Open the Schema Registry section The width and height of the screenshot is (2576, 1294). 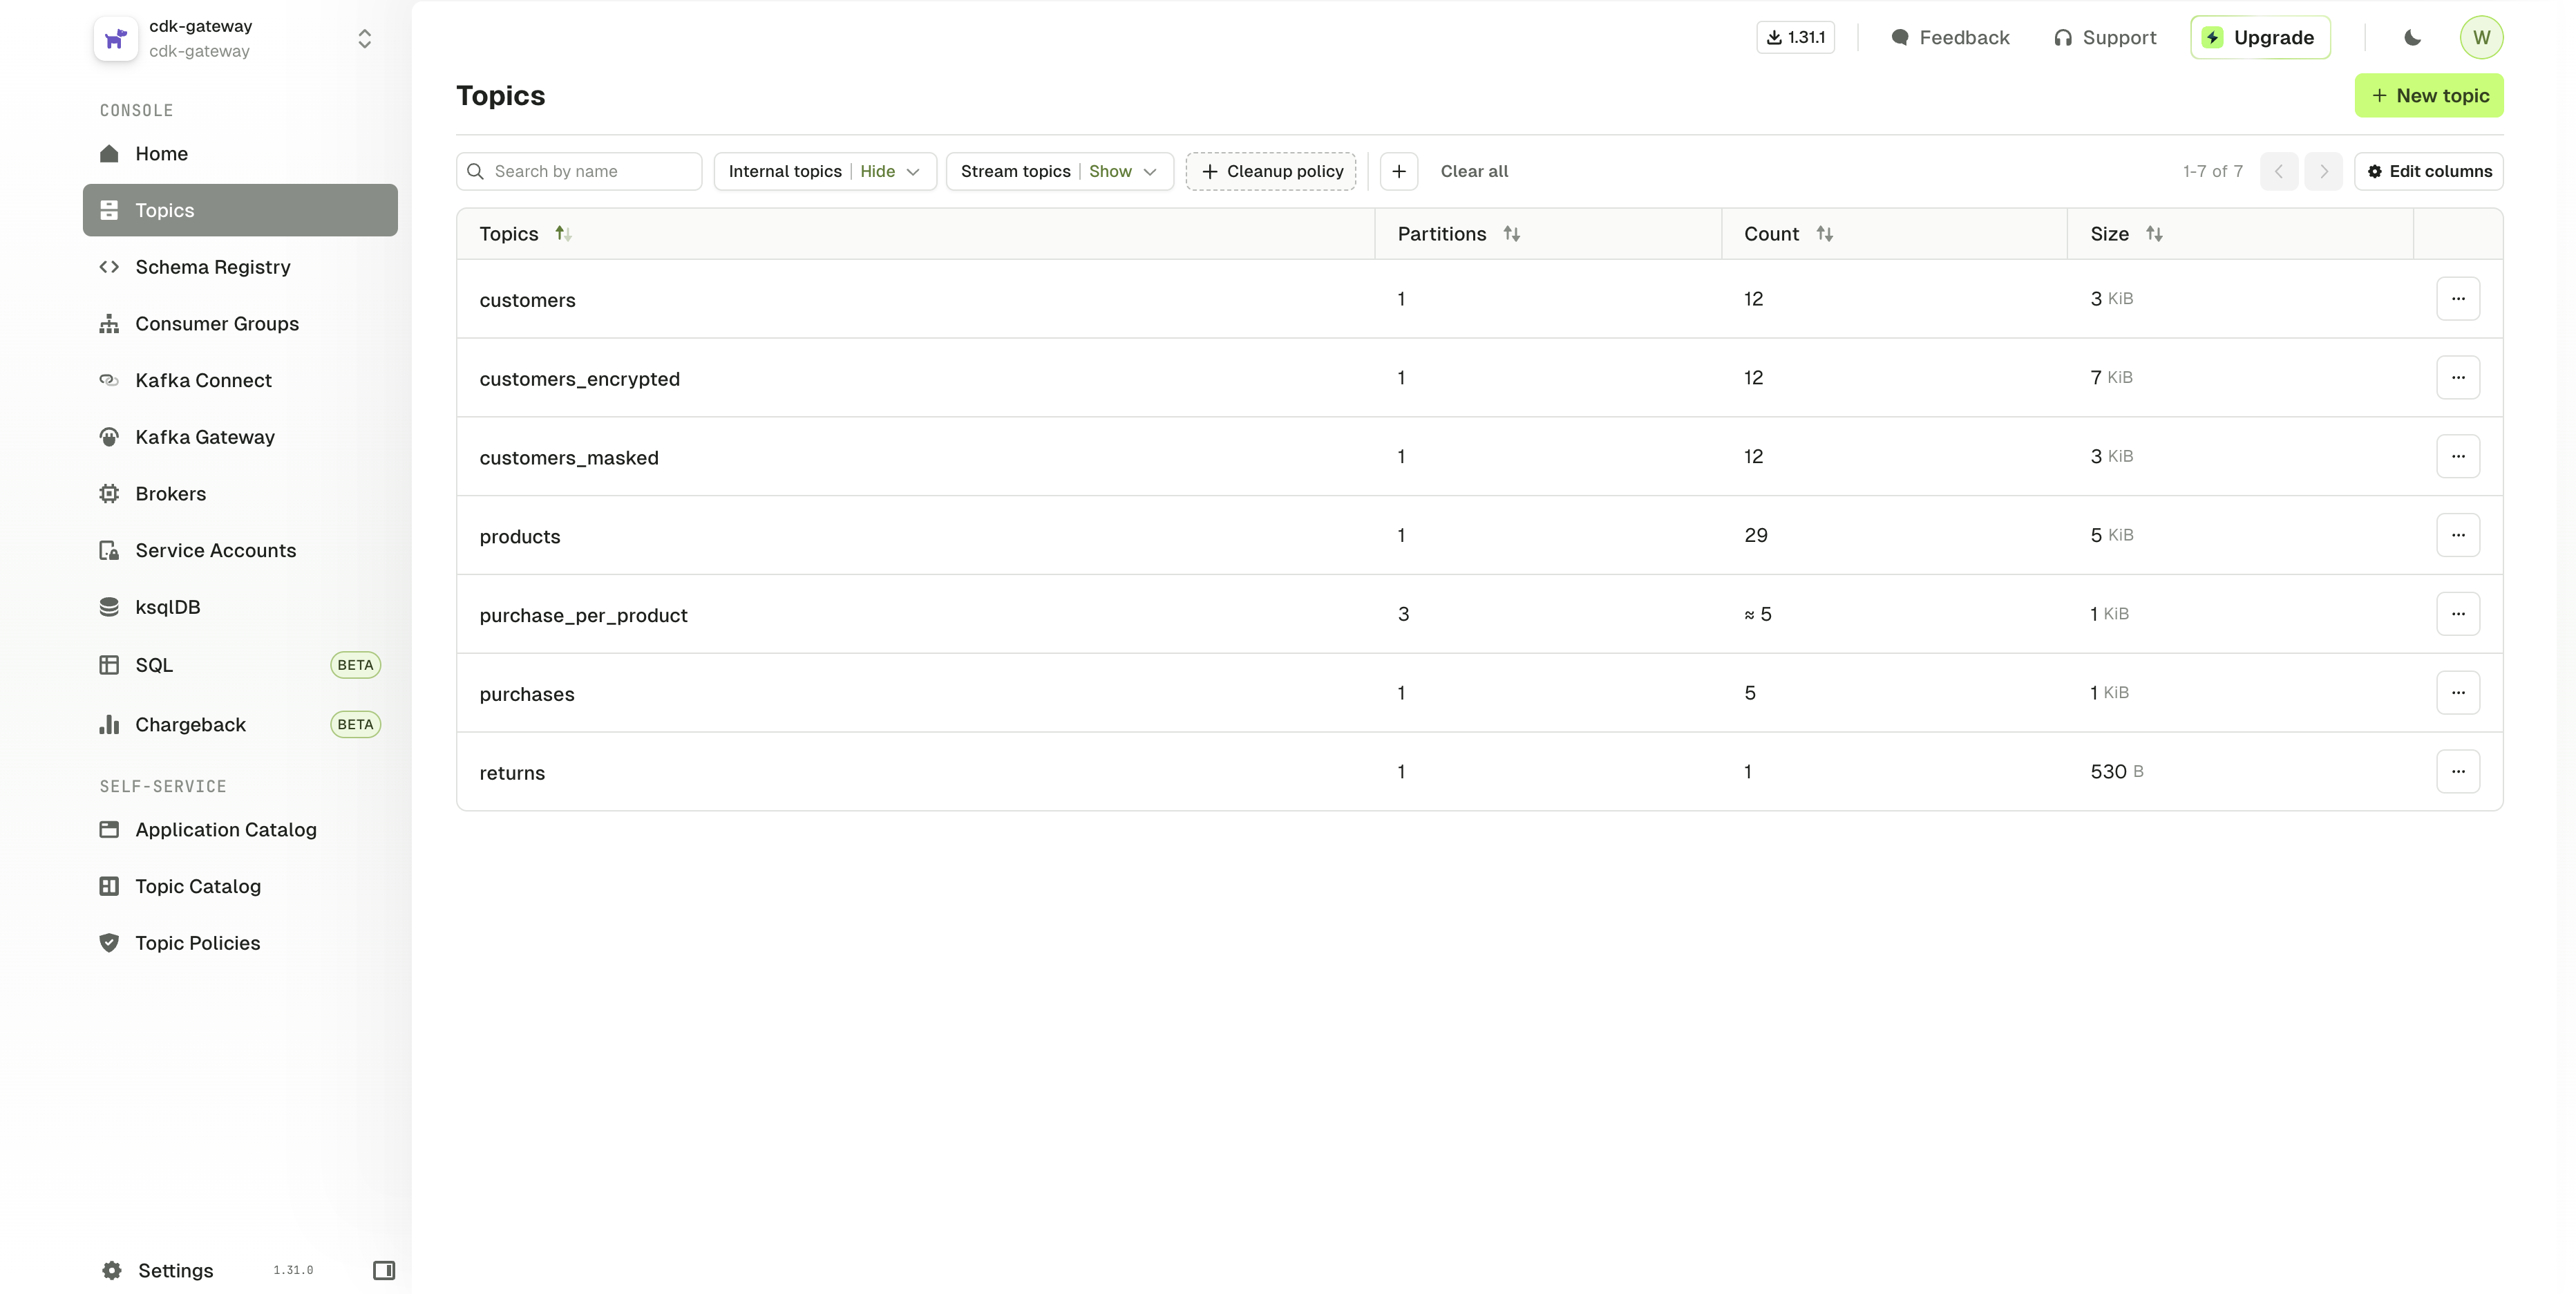coord(212,267)
